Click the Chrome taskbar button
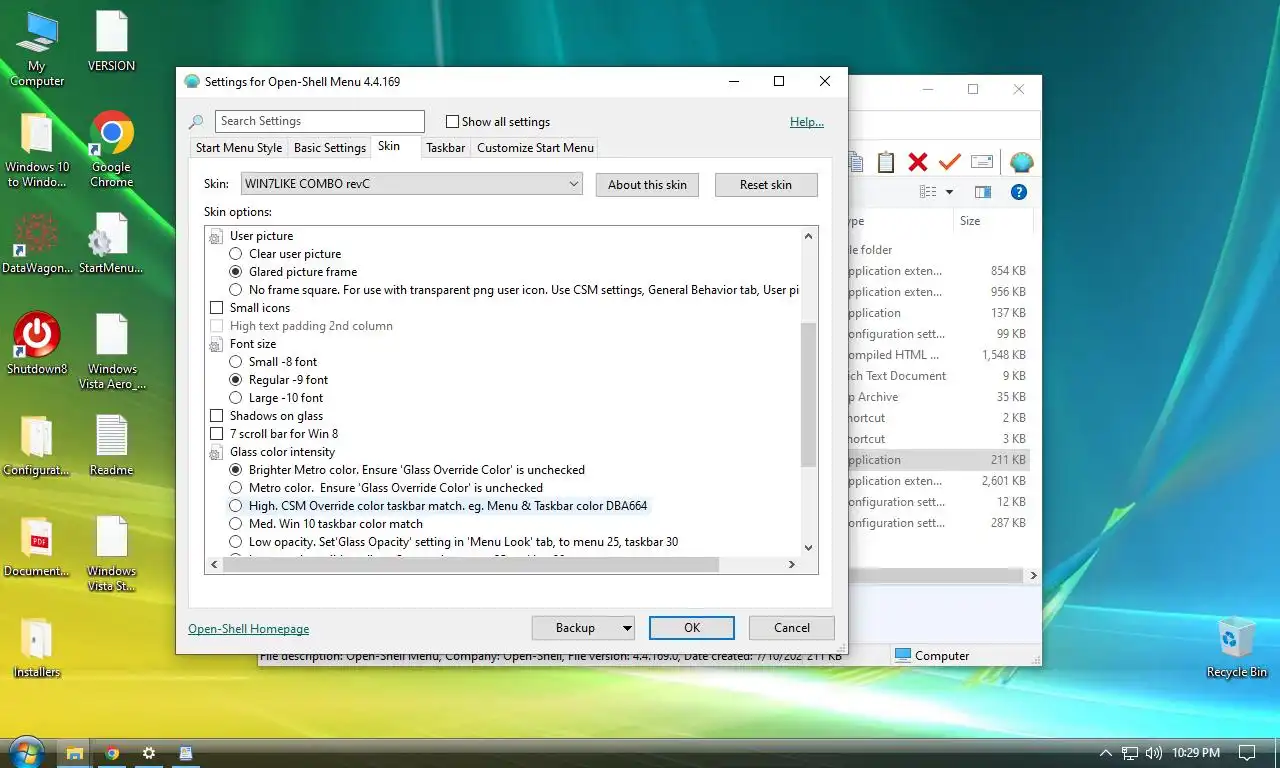This screenshot has width=1280, height=768. (x=112, y=753)
